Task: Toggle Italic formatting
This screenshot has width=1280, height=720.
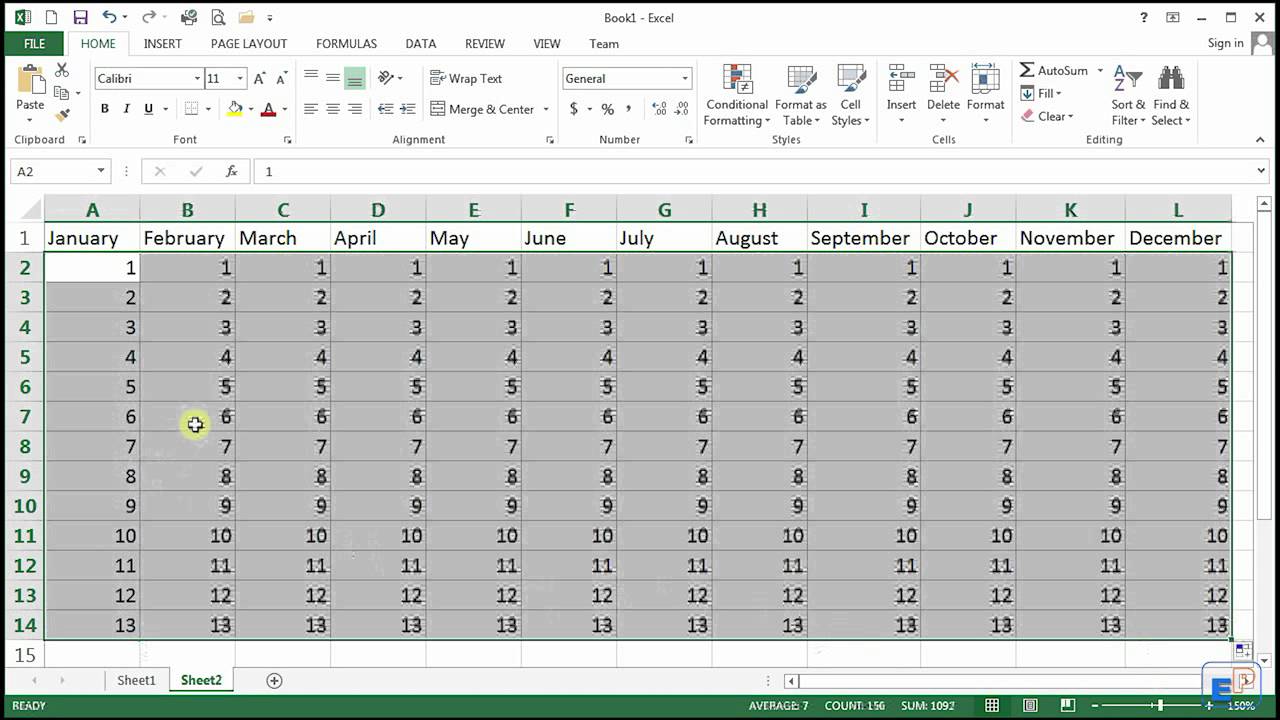Action: pyautogui.click(x=126, y=109)
